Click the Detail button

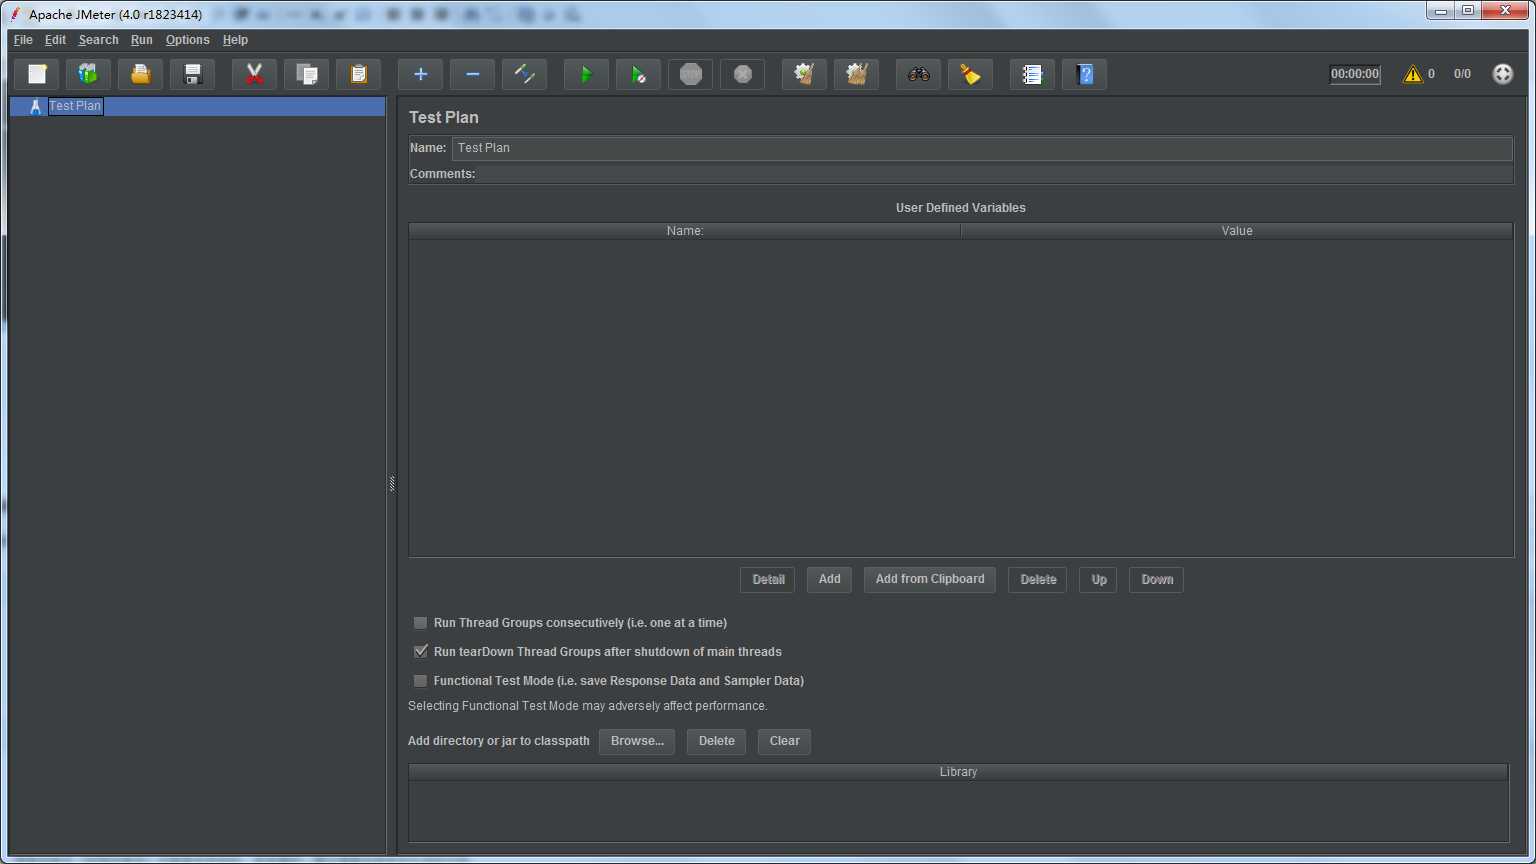(x=768, y=580)
